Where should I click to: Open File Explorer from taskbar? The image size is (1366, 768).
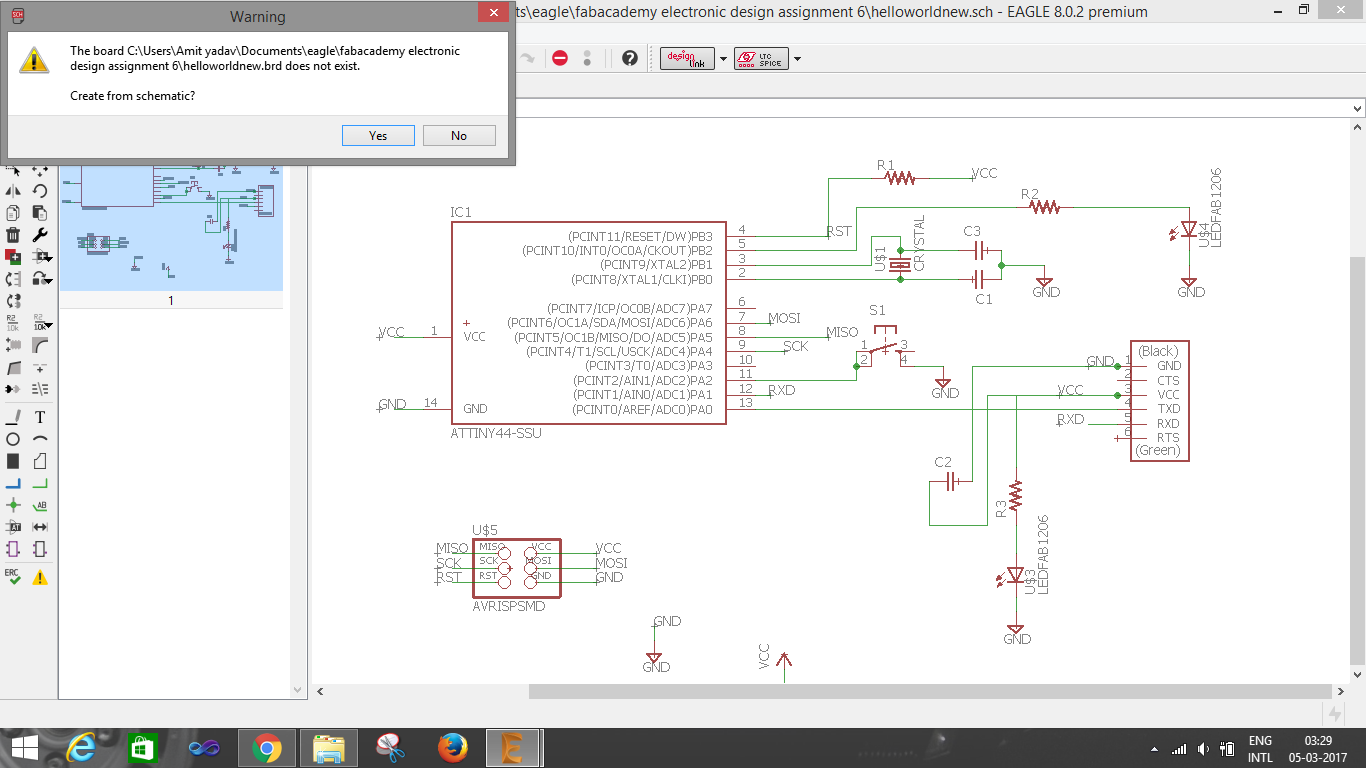[x=328, y=748]
